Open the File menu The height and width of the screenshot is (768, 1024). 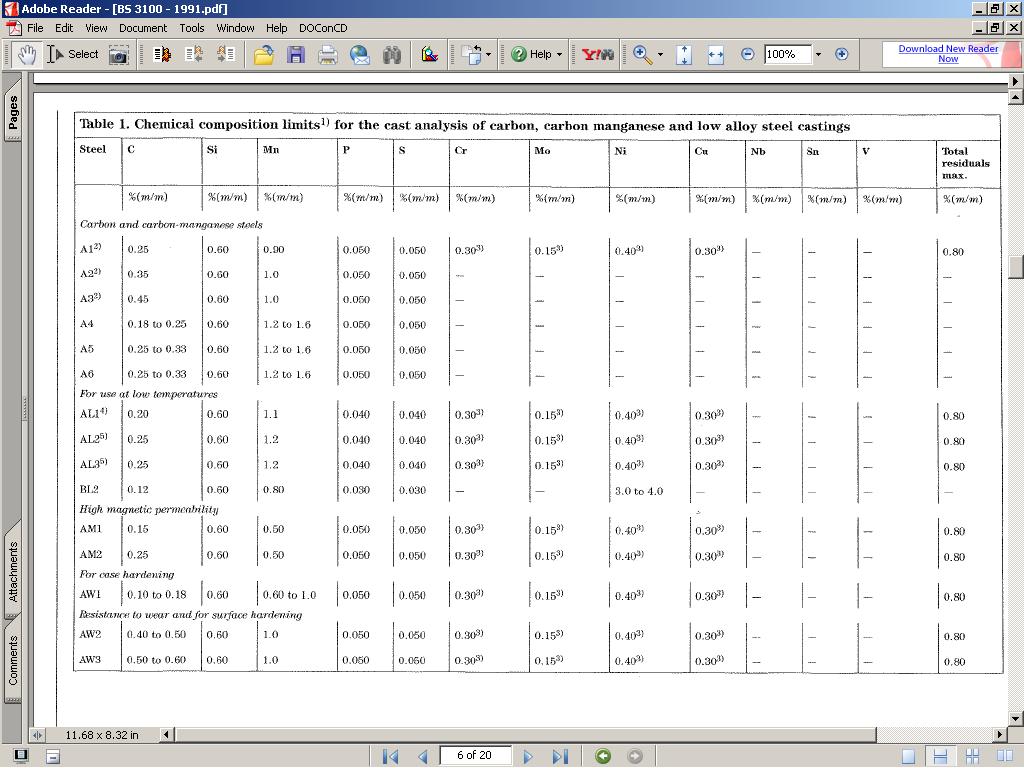[x=35, y=28]
